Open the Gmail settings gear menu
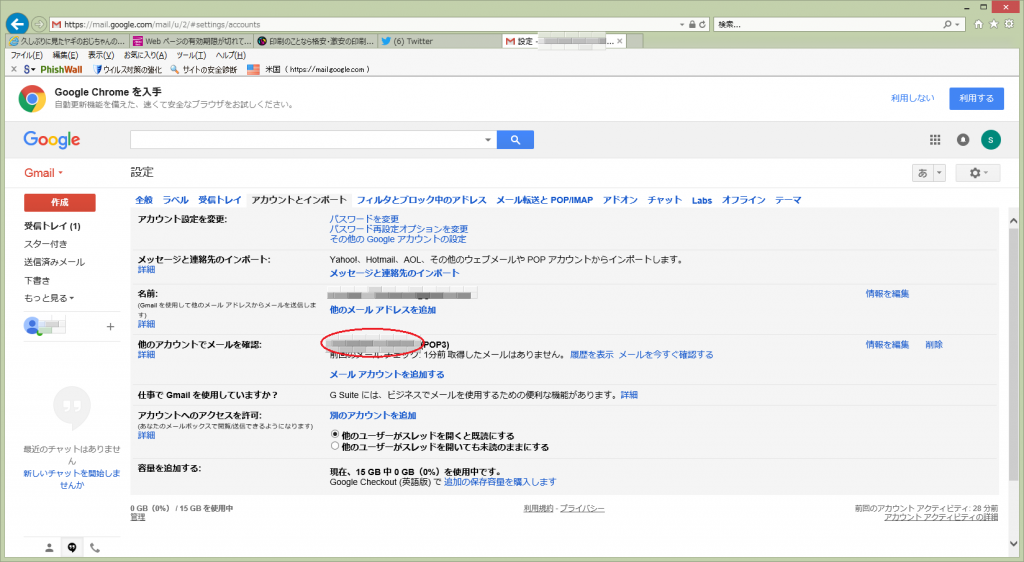This screenshot has height=562, width=1024. point(978,173)
